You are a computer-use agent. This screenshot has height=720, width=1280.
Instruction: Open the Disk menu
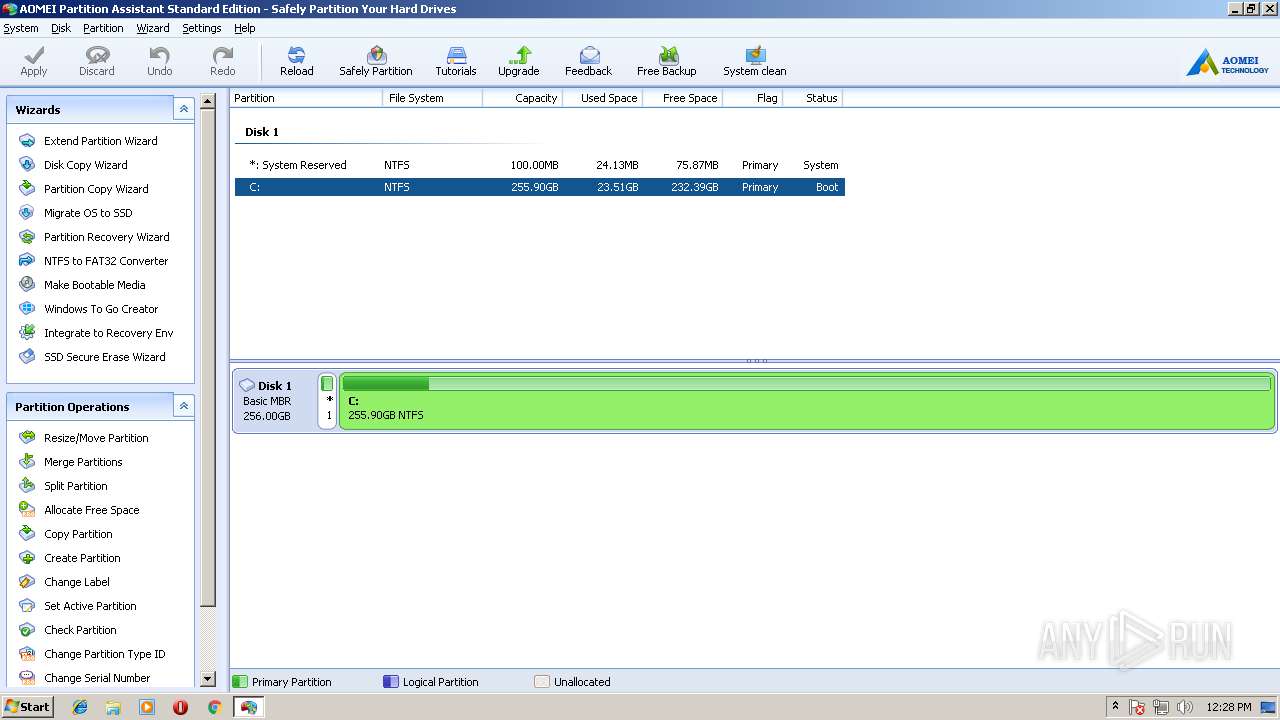pos(61,28)
